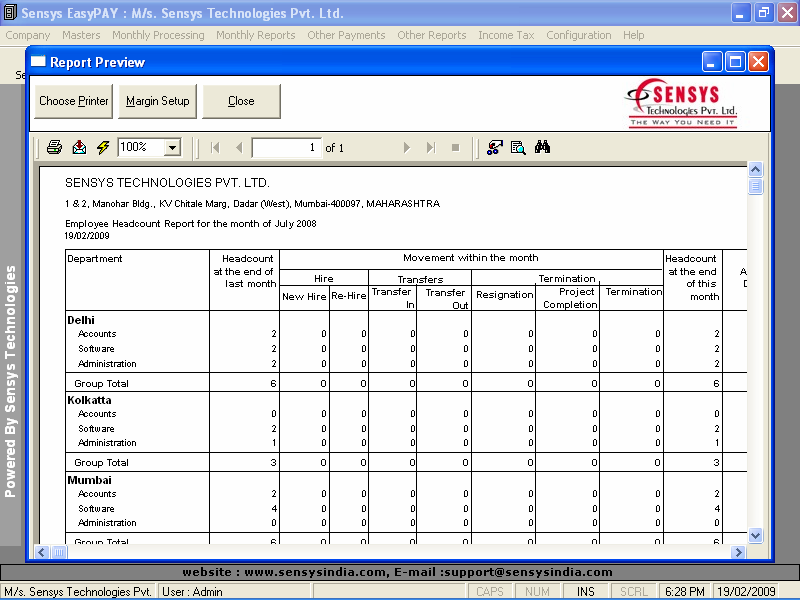Minimize the Report Preview window
Viewport: 800px width, 600px height.
(x=712, y=62)
